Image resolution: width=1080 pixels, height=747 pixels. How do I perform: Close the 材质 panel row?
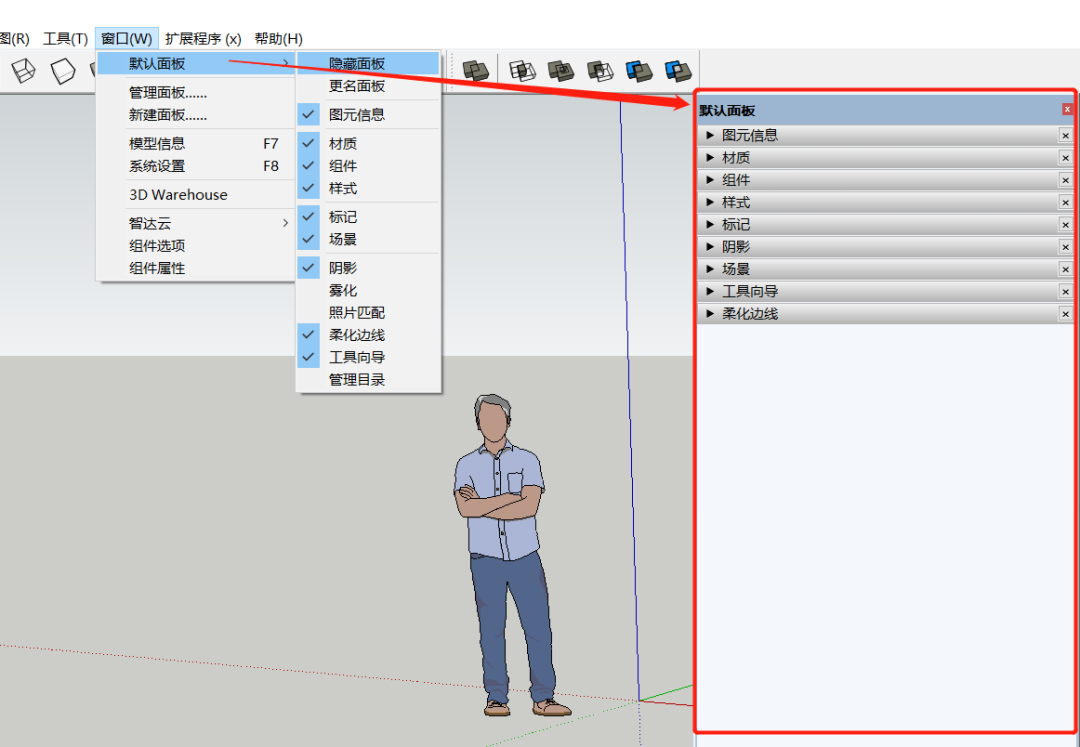coord(1066,158)
